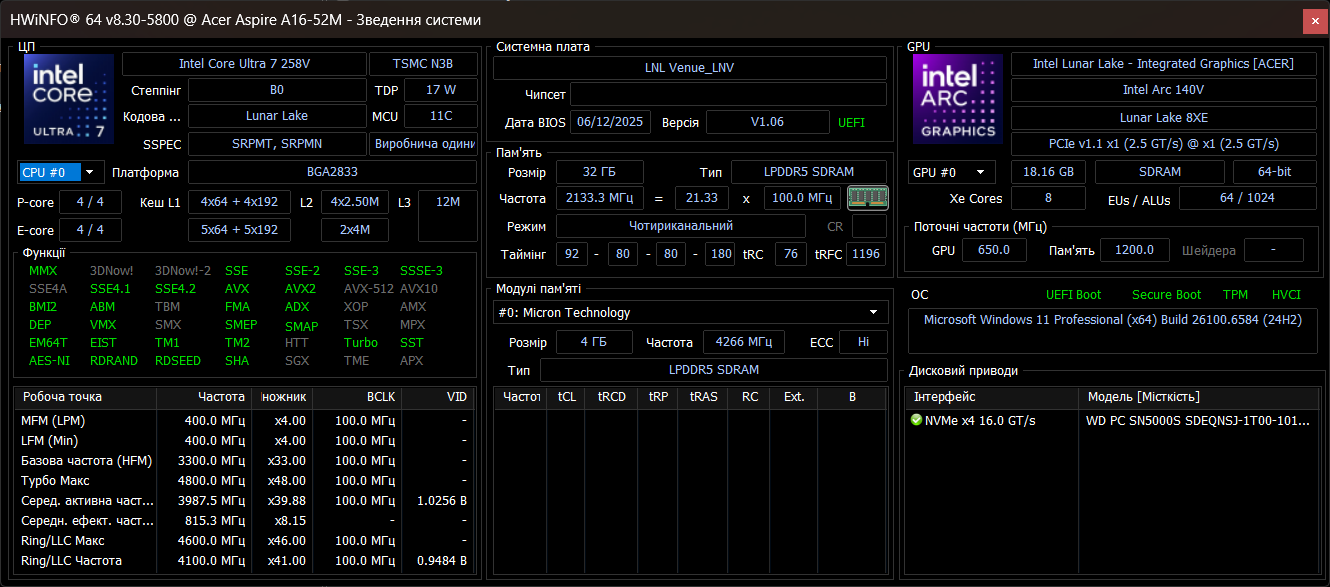Click the Windows 11 Professional OS field

pyautogui.click(x=1113, y=331)
